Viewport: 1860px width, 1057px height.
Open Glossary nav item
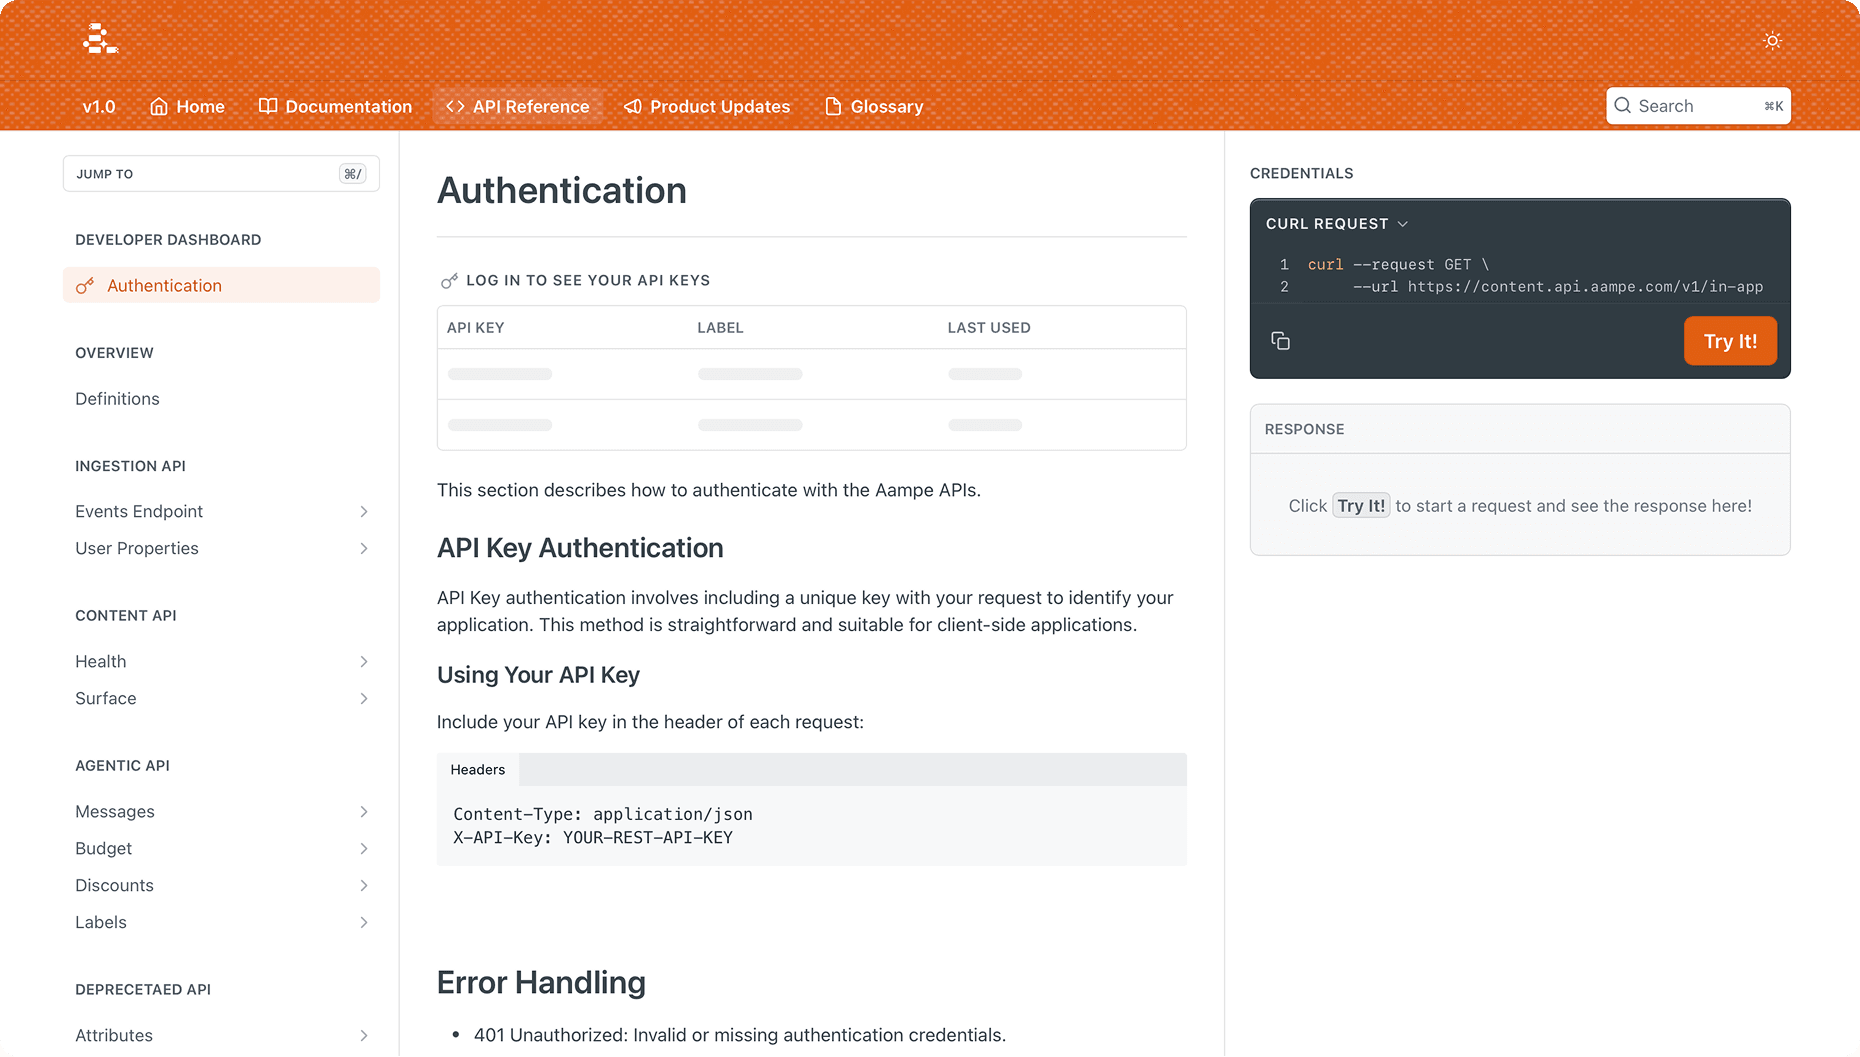[874, 106]
